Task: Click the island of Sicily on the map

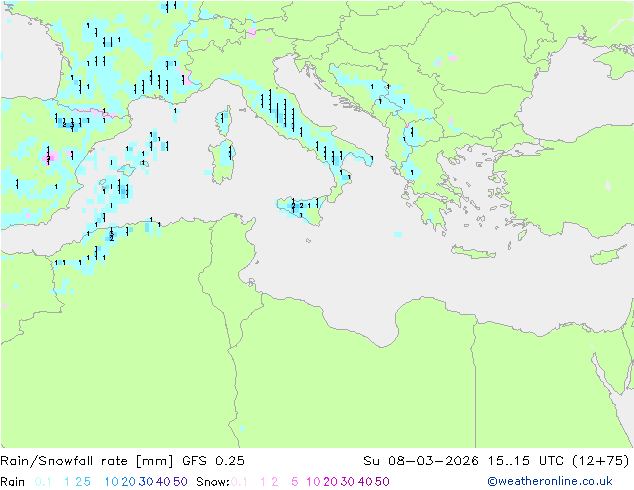Action: point(301,210)
